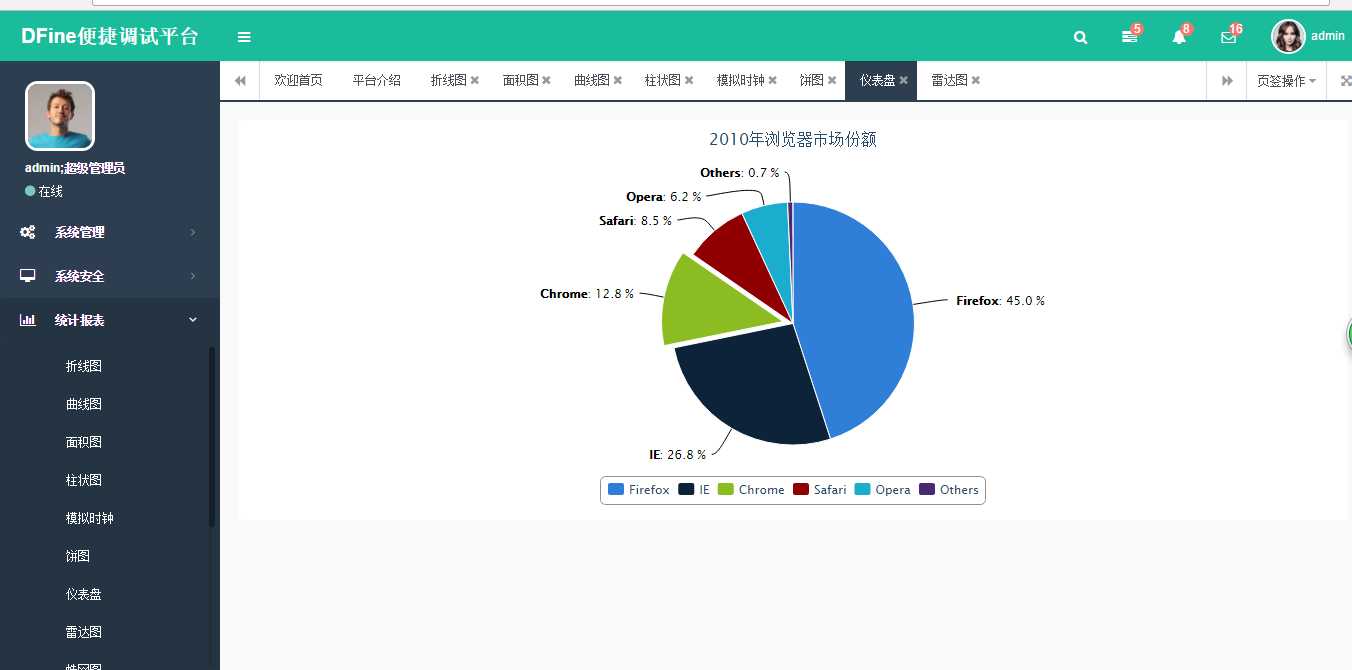This screenshot has width=1352, height=670.
Task: Click the monitor icon beside 系统安全
Action: pos(28,276)
